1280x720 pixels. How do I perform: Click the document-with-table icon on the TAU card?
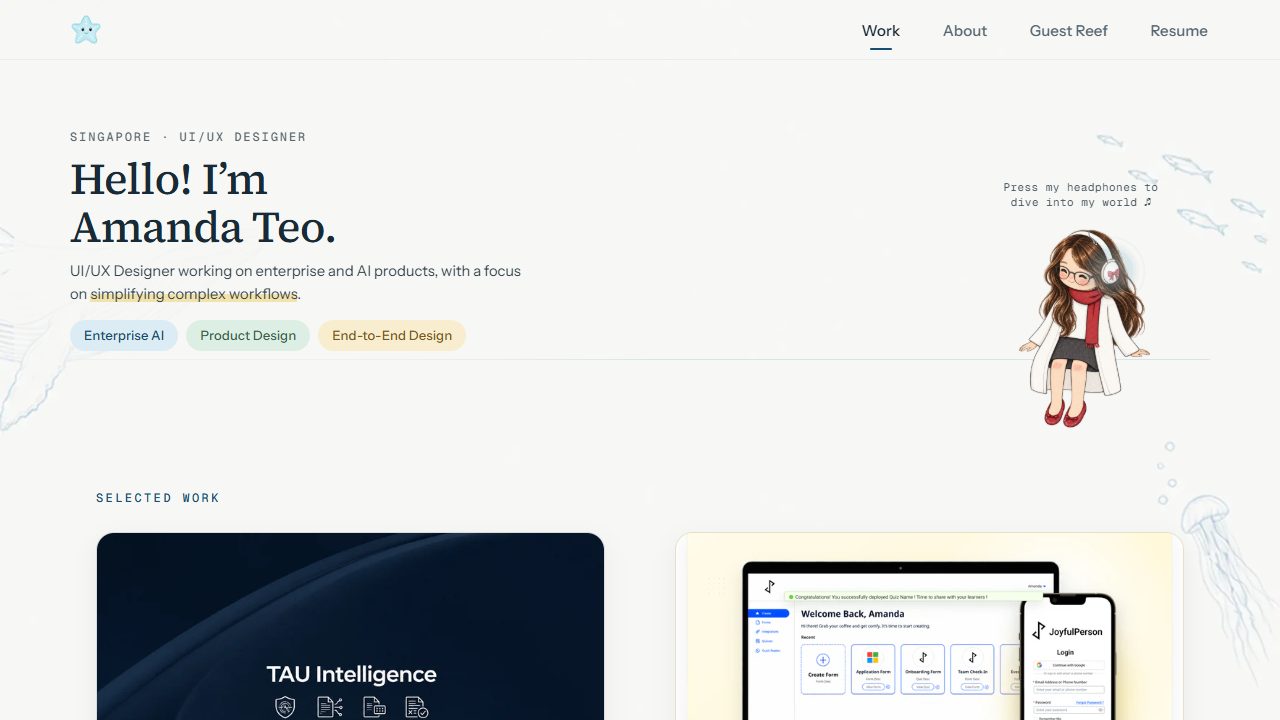[374, 707]
